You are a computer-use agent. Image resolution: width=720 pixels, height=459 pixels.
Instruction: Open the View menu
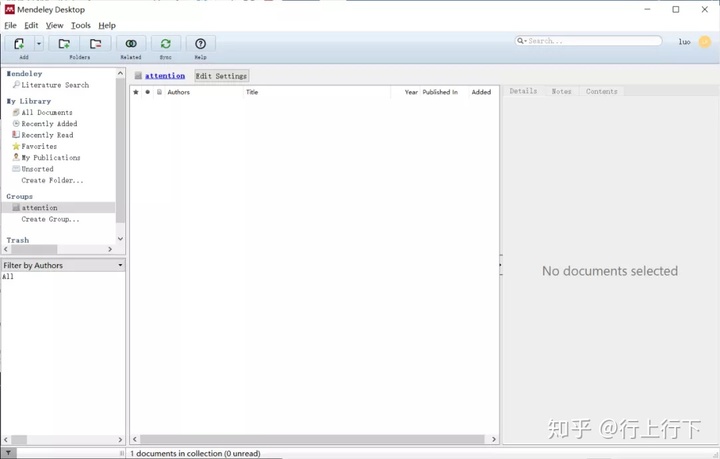tap(55, 25)
